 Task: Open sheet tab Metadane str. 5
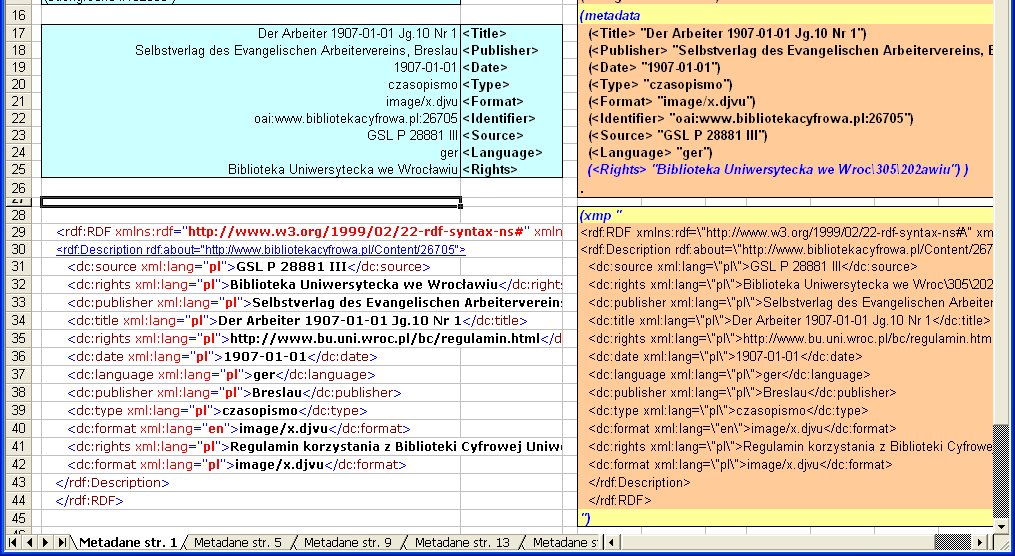pos(238,542)
